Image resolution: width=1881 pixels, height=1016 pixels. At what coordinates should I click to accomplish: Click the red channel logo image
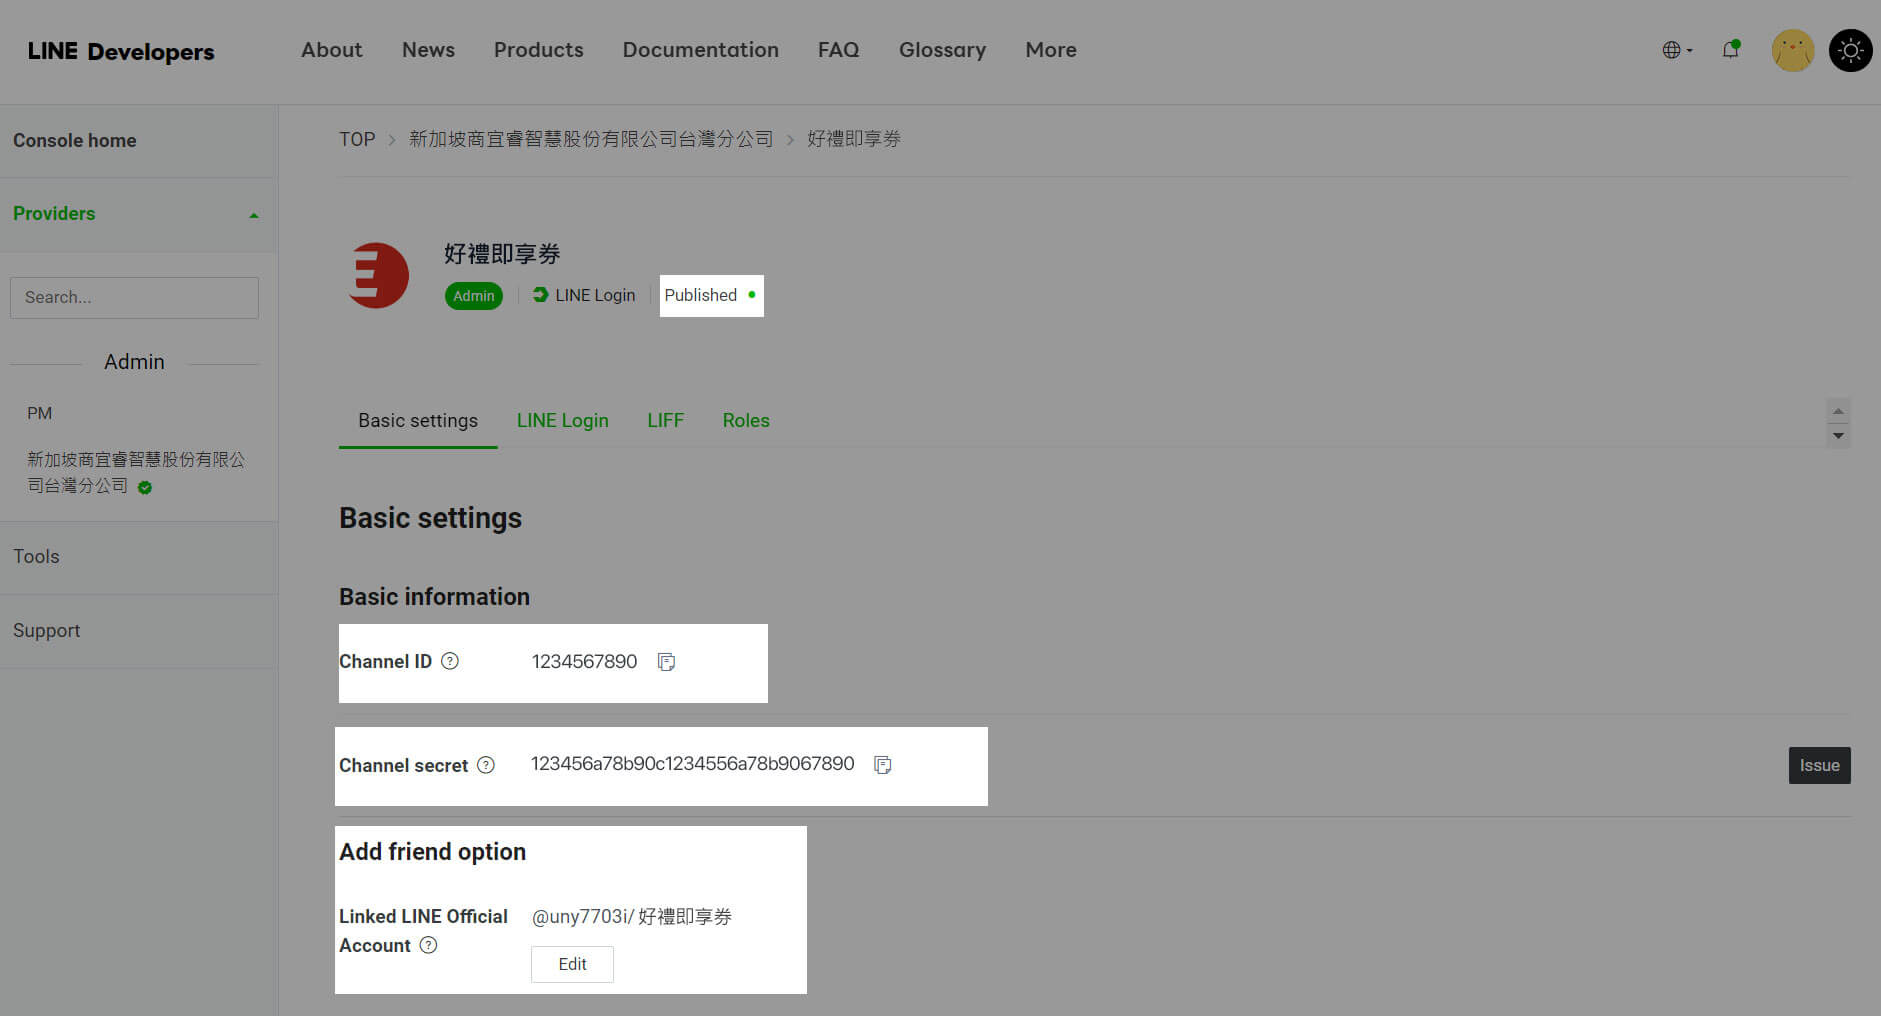(378, 275)
